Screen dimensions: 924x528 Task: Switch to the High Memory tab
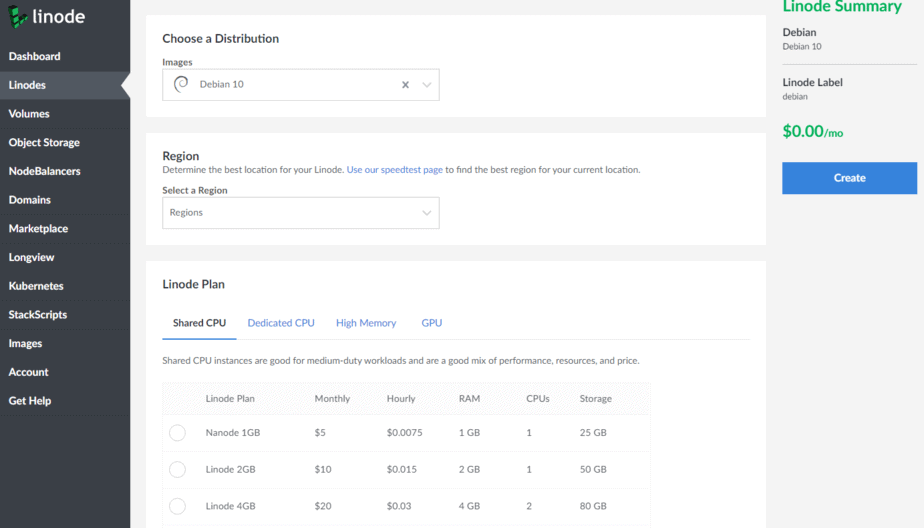pos(366,323)
